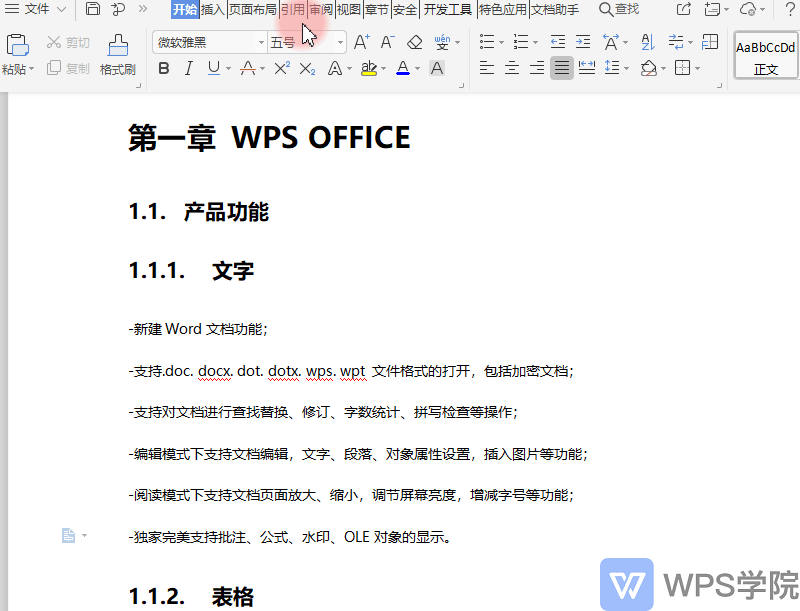Decrease font size with A- icon
The height and width of the screenshot is (611, 800).
tap(388, 42)
